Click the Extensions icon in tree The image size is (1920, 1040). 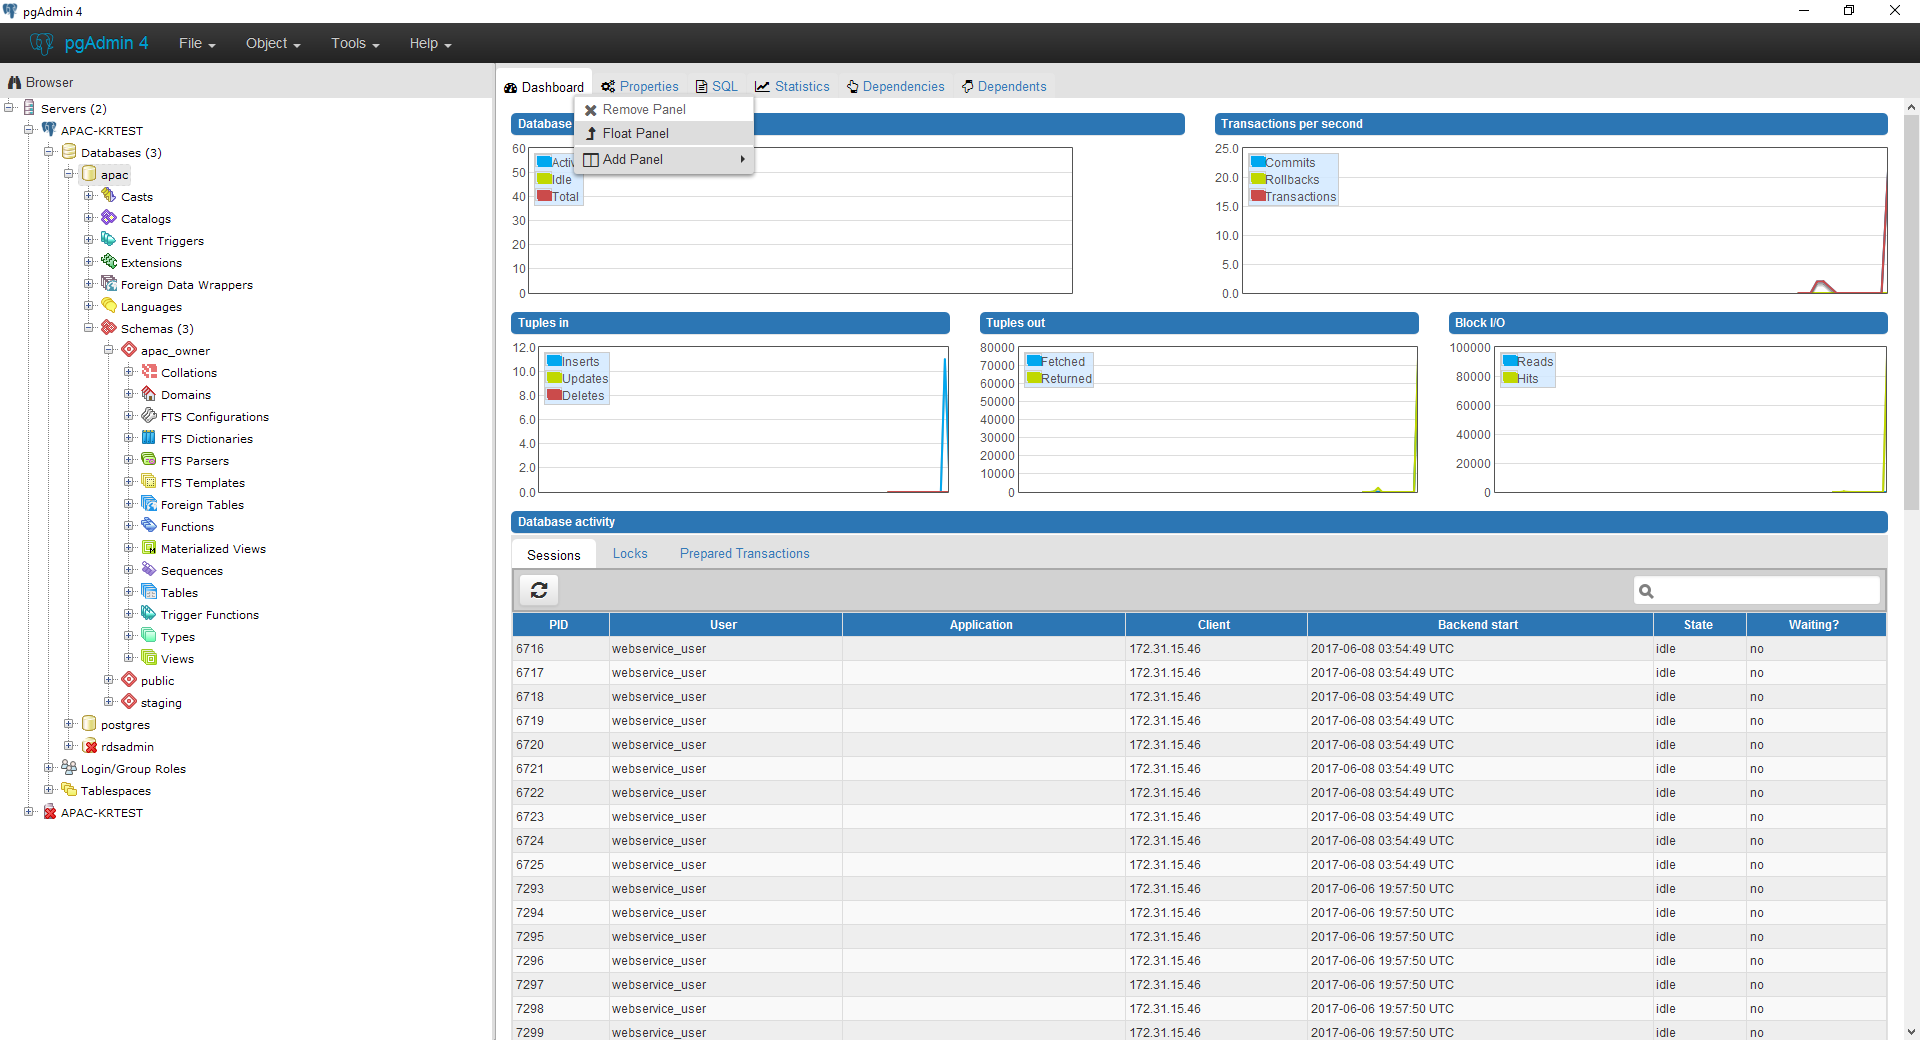(109, 262)
